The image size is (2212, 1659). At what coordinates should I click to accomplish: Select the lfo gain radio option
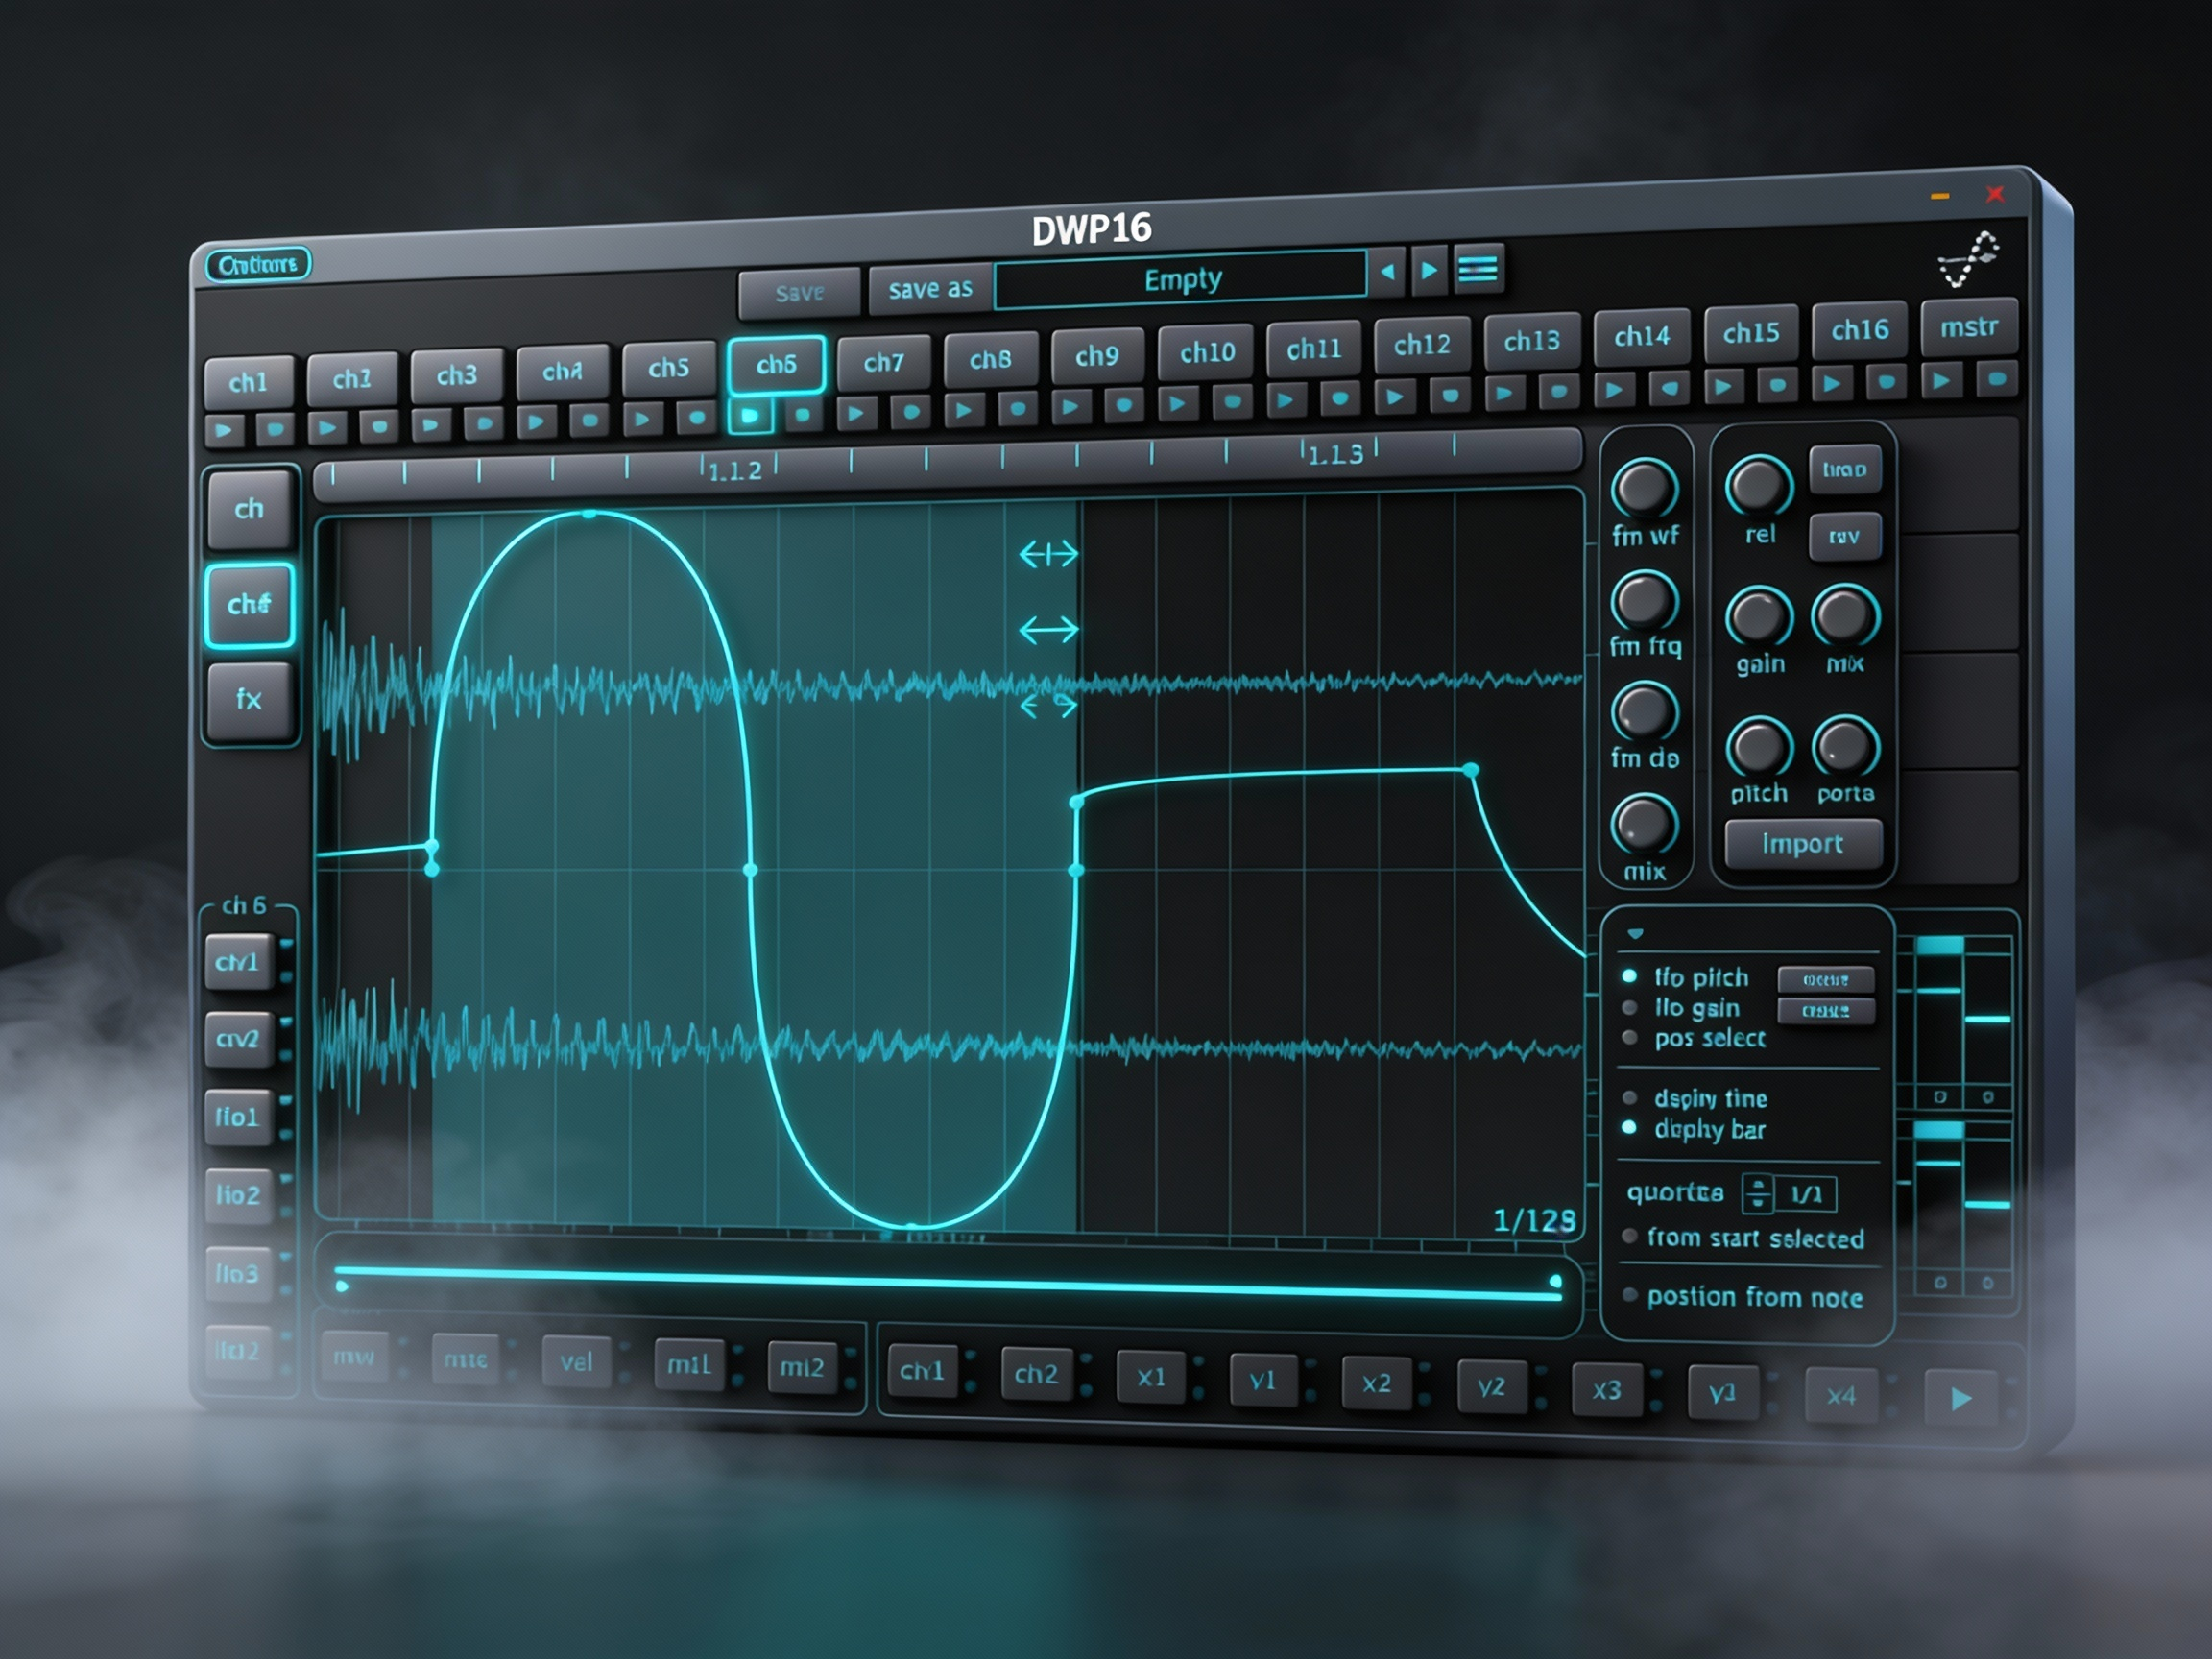[x=1630, y=1008]
